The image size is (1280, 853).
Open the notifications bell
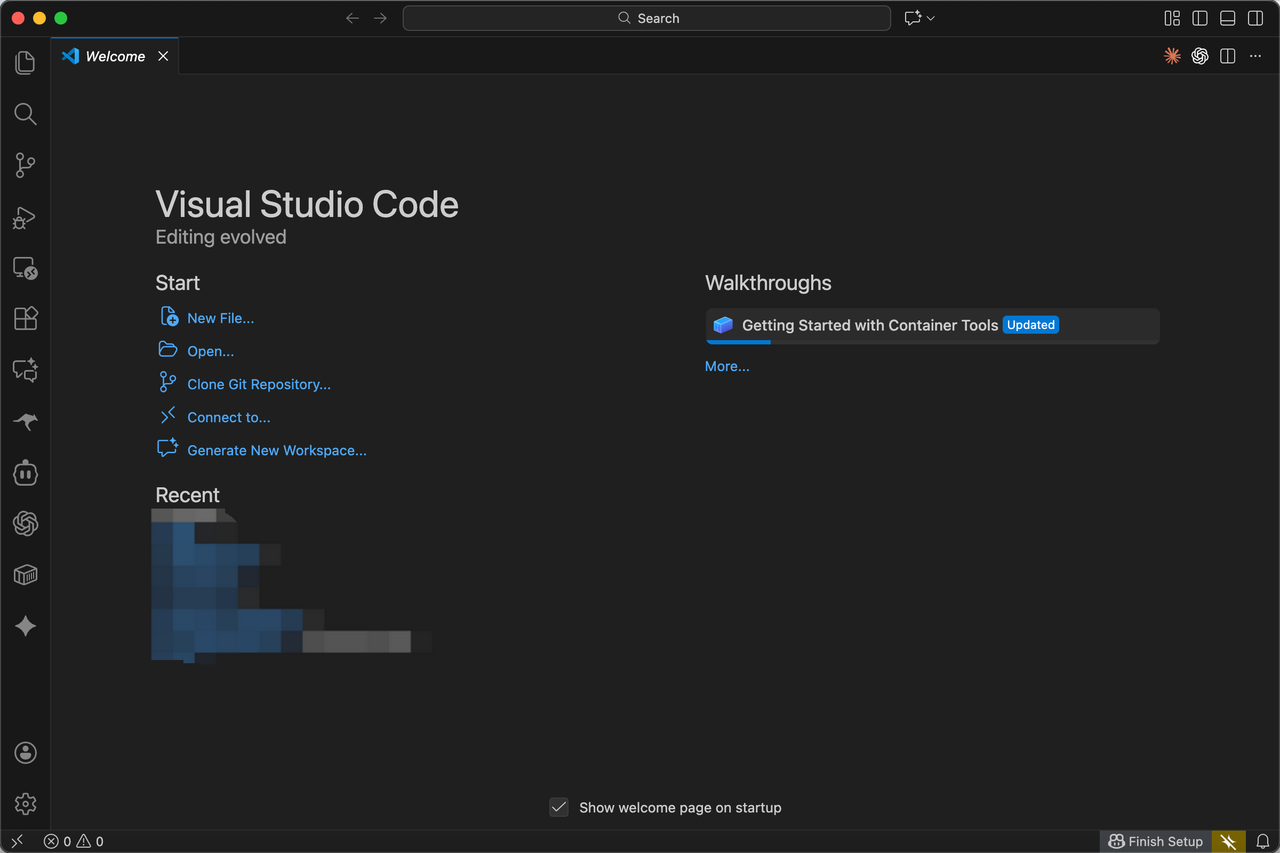1263,842
